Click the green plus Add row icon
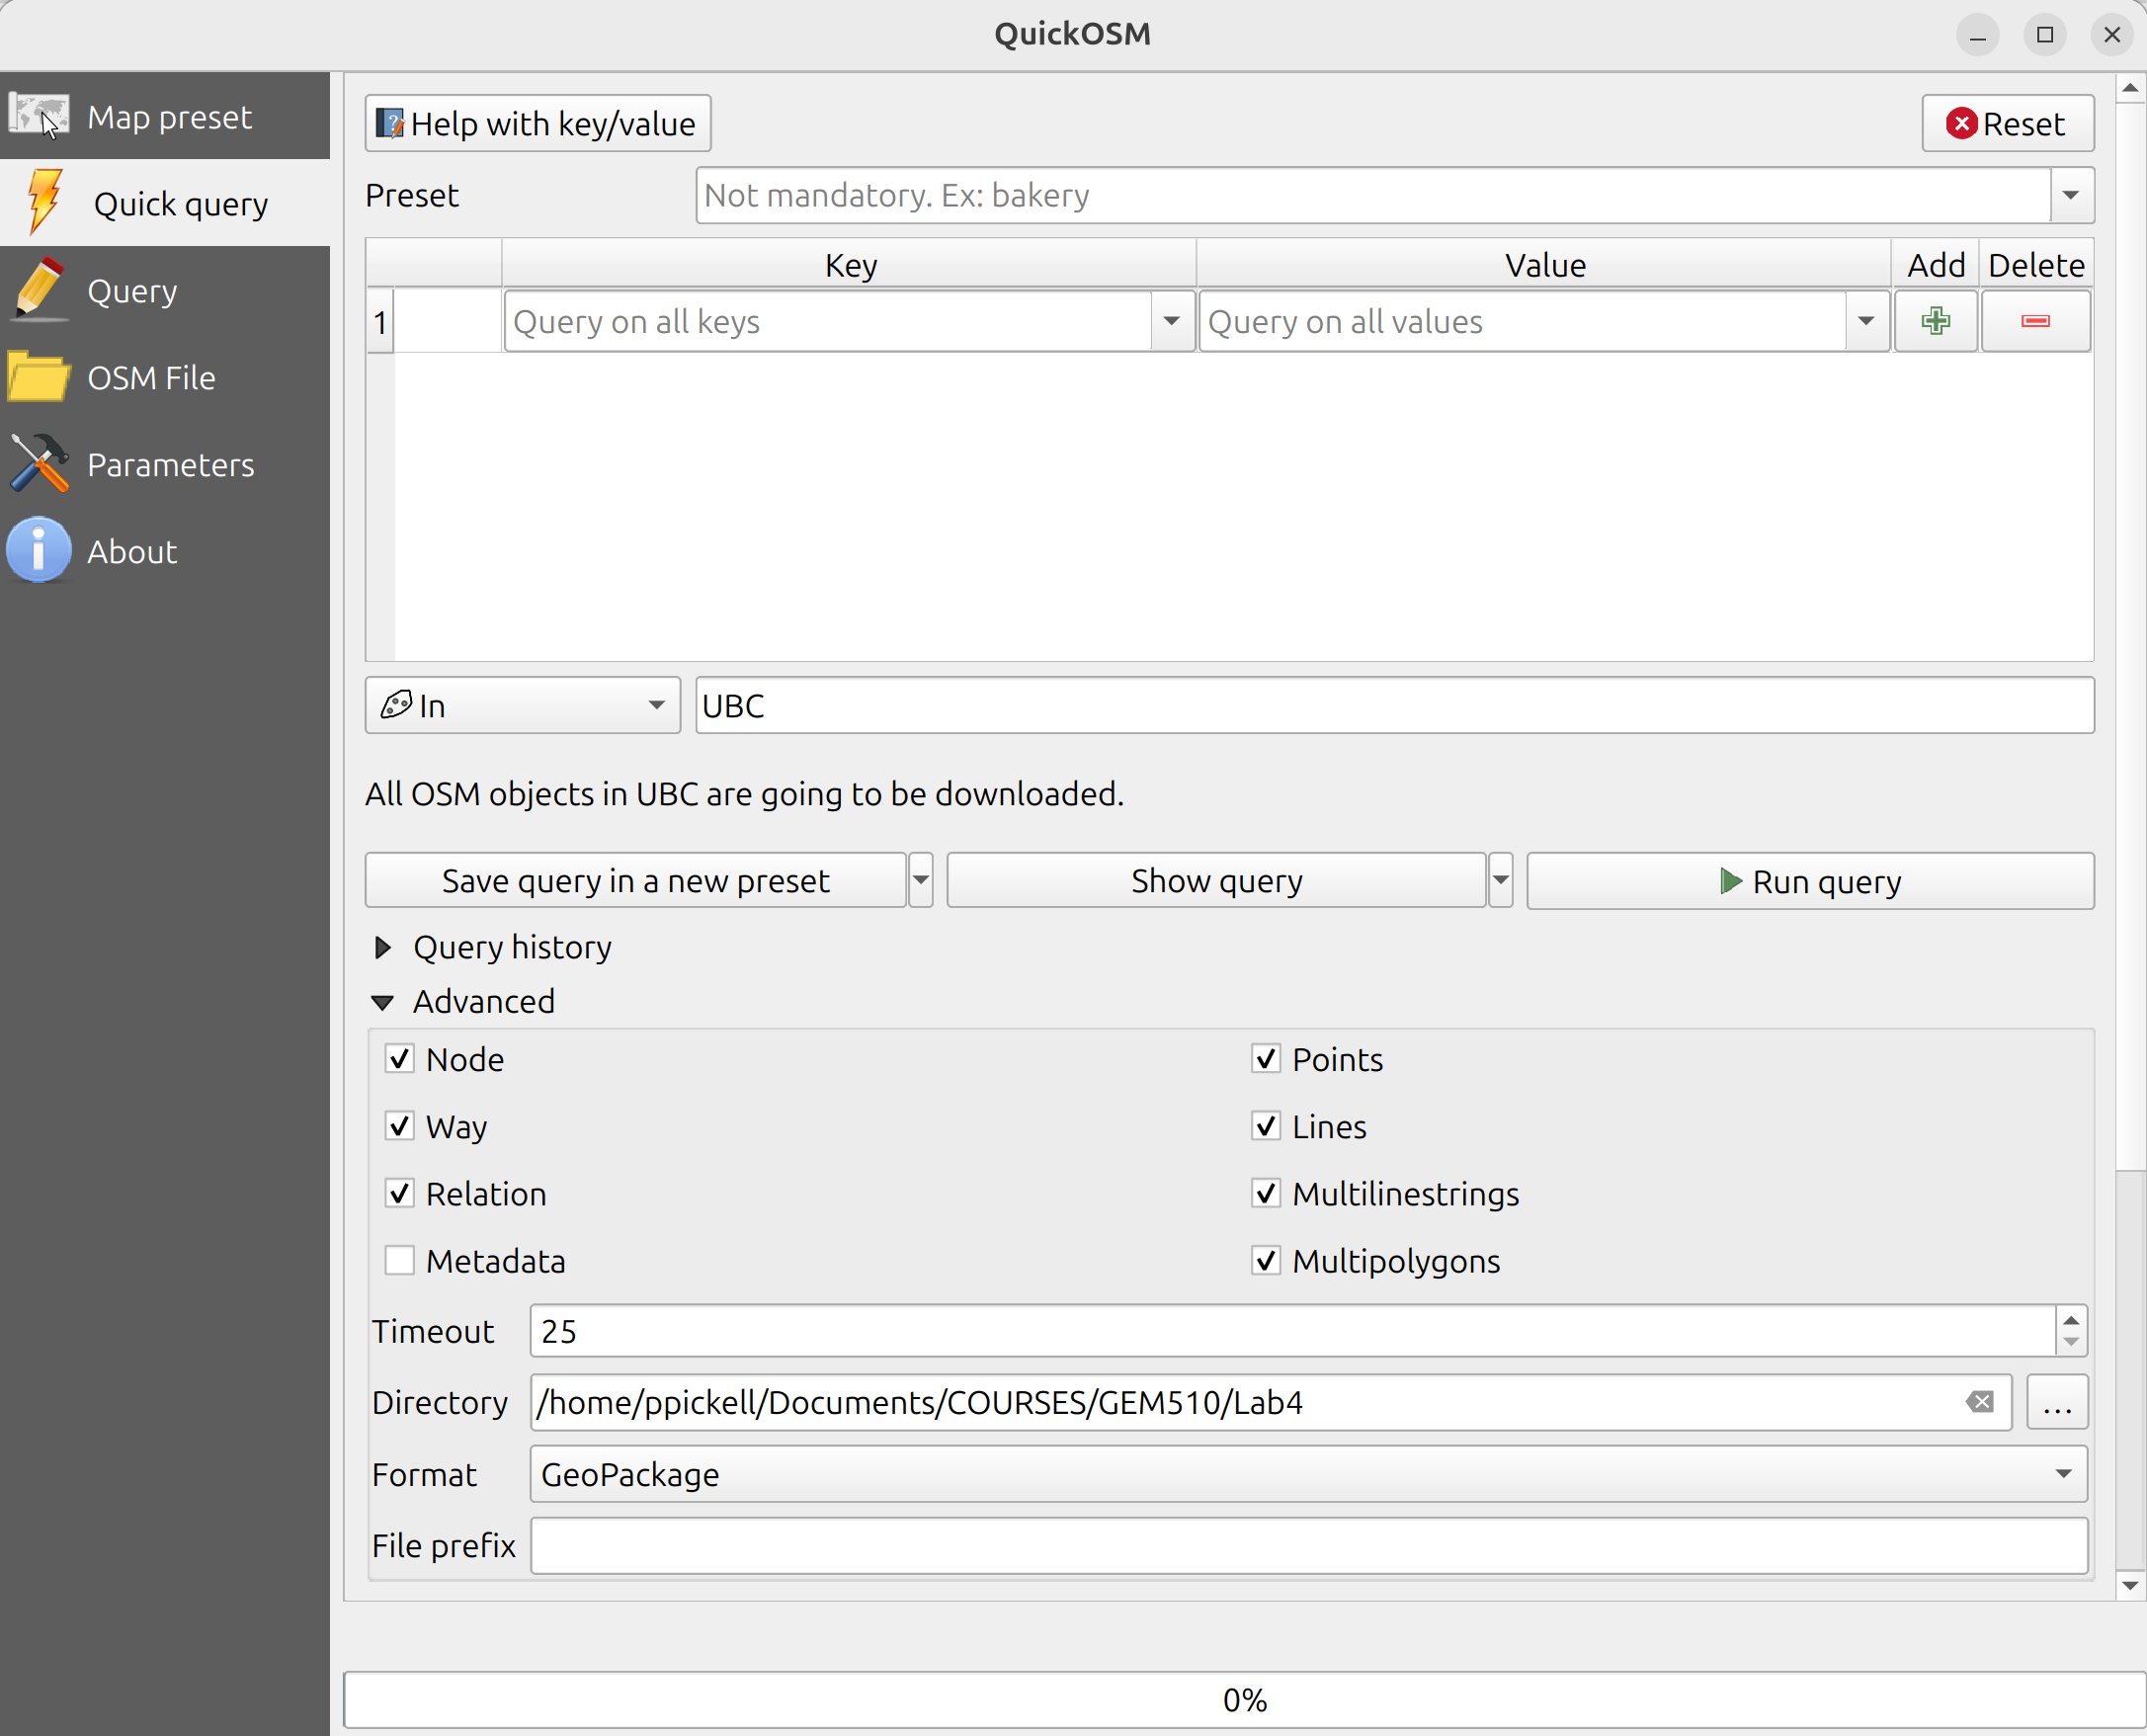Screen dimensions: 2147x1736 coord(1935,321)
